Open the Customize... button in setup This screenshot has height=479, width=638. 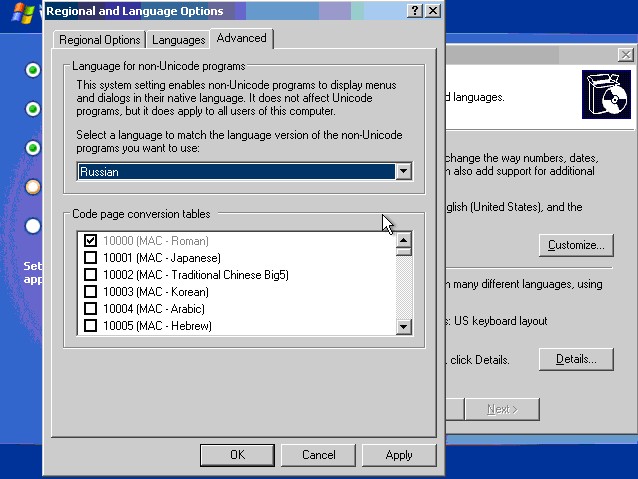click(575, 245)
